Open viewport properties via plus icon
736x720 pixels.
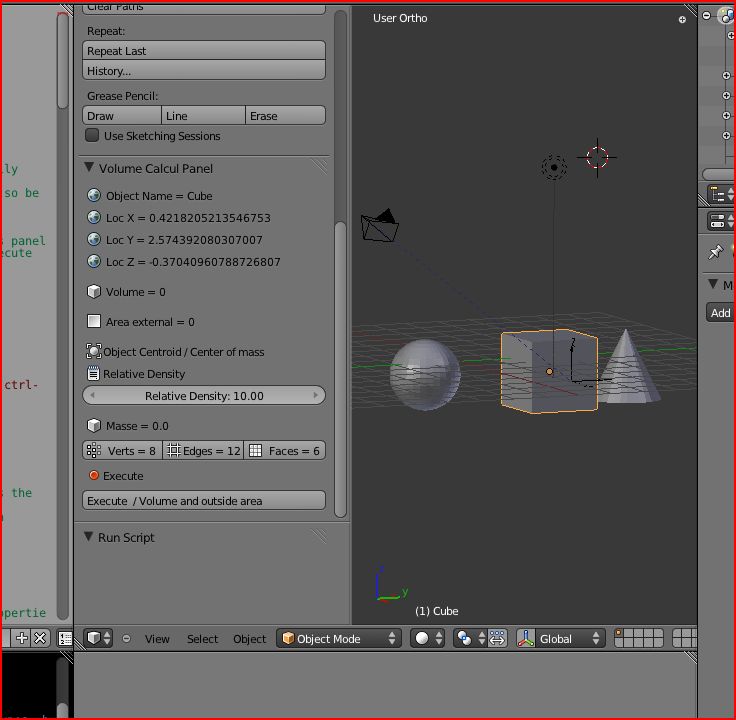[x=682, y=19]
